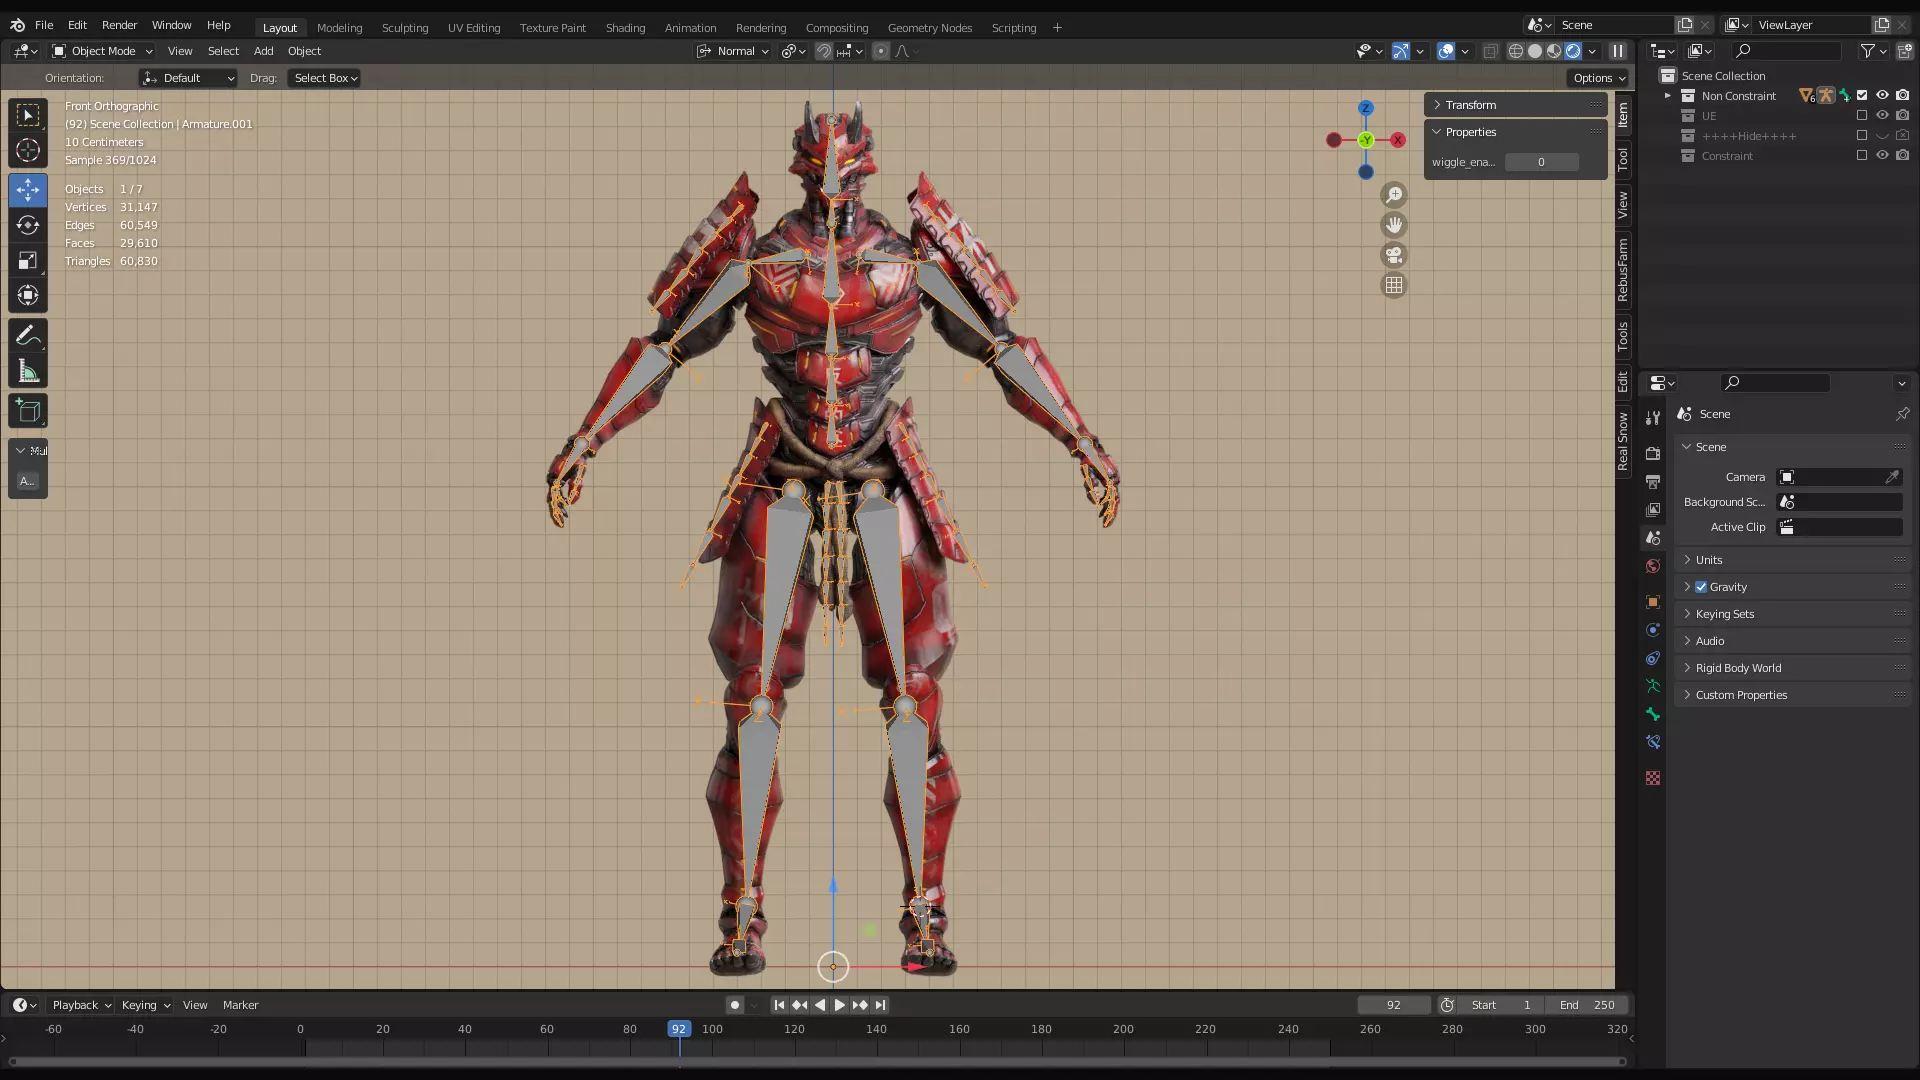This screenshot has width=1920, height=1080.
Task: Toggle the camera view icon
Action: 1394,255
